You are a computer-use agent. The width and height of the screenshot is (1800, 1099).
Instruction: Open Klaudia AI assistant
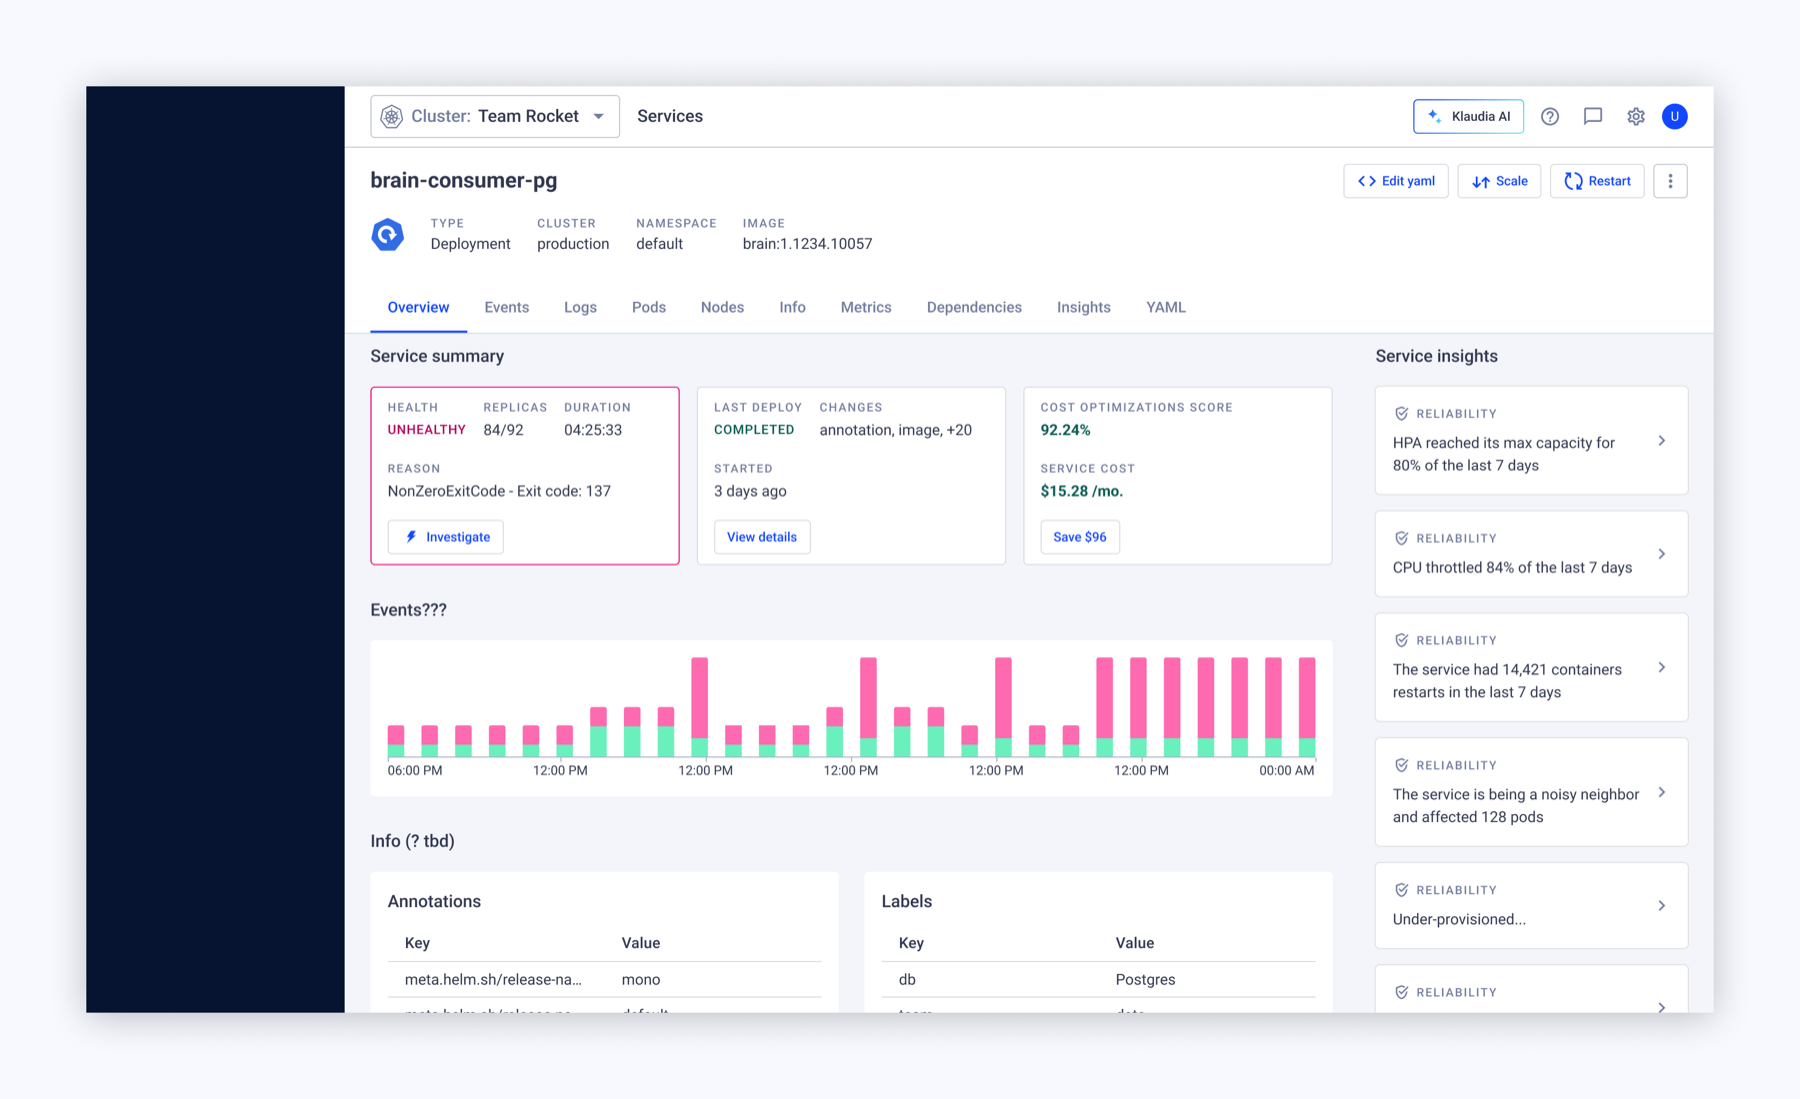tap(1468, 117)
